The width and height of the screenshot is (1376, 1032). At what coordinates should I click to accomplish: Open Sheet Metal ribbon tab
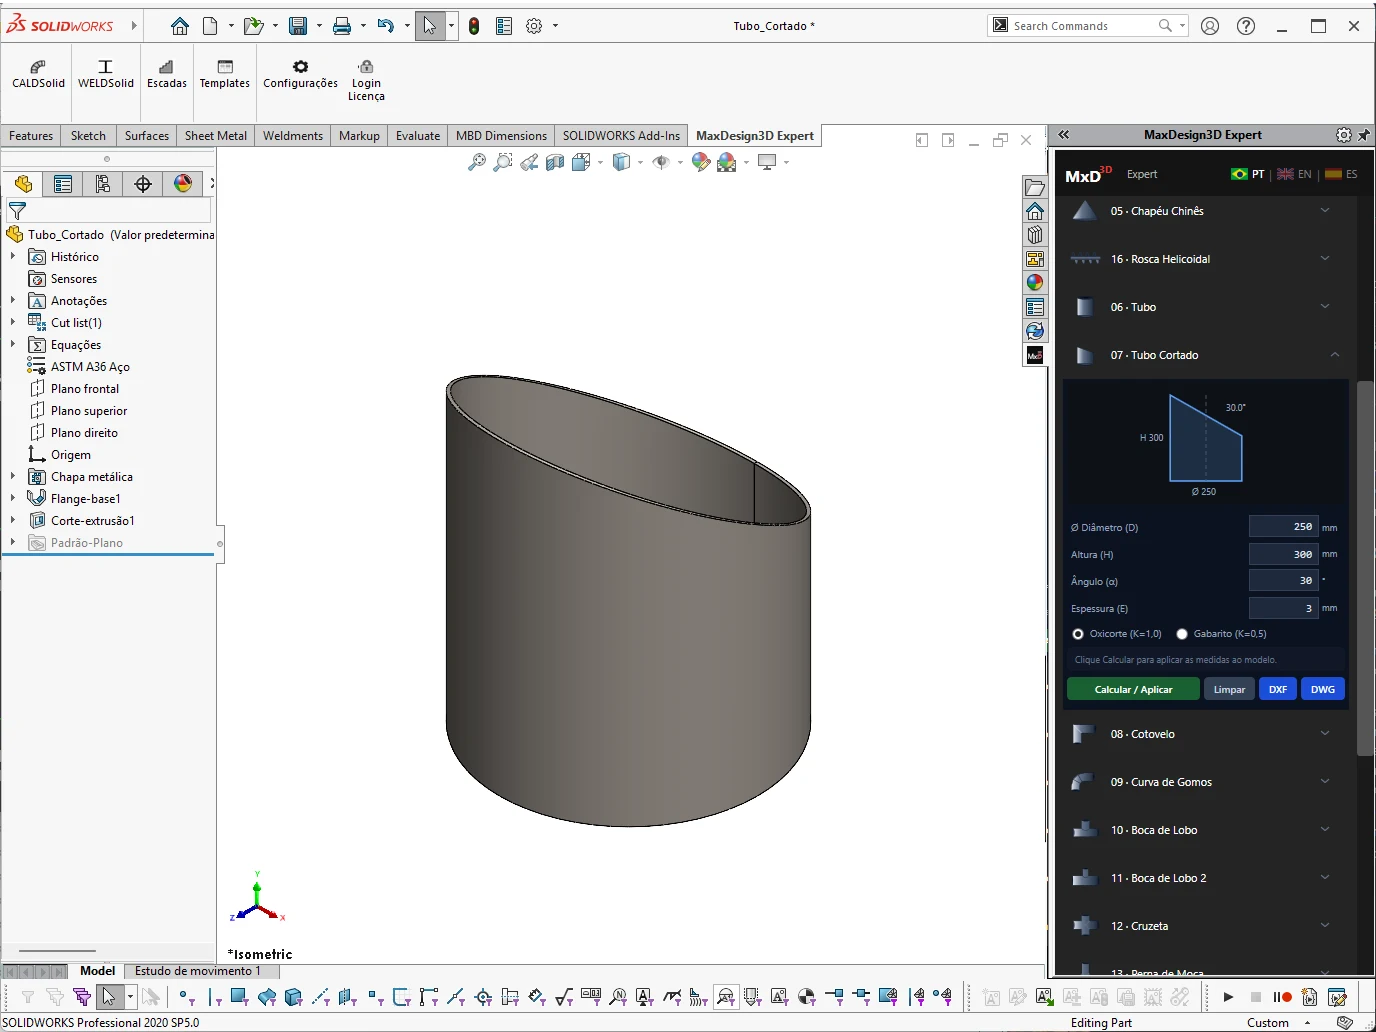216,136
